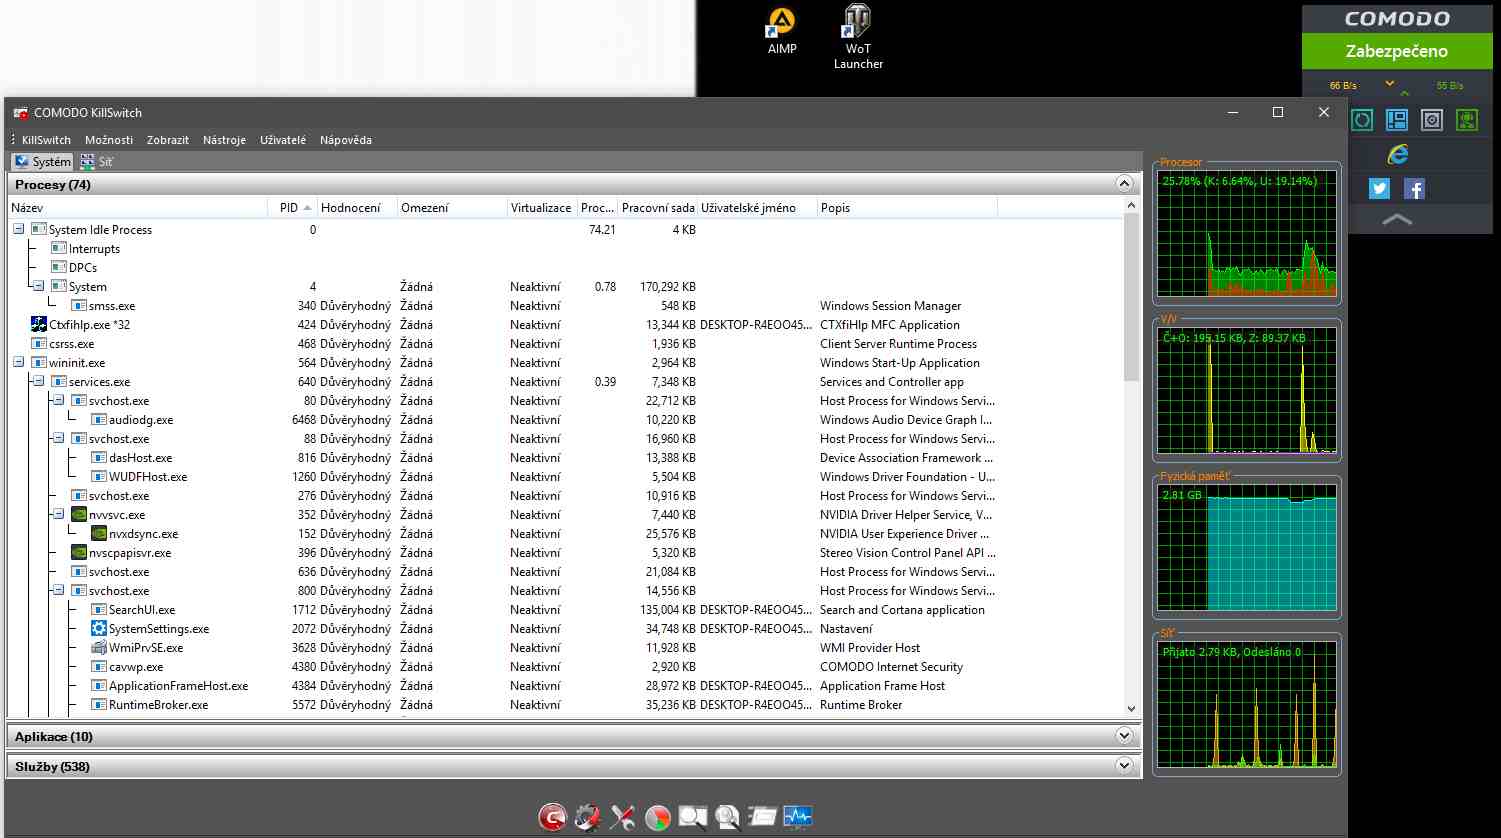Select the SearchUI.exe process row
The width and height of the screenshot is (1501, 838).
tap(142, 610)
